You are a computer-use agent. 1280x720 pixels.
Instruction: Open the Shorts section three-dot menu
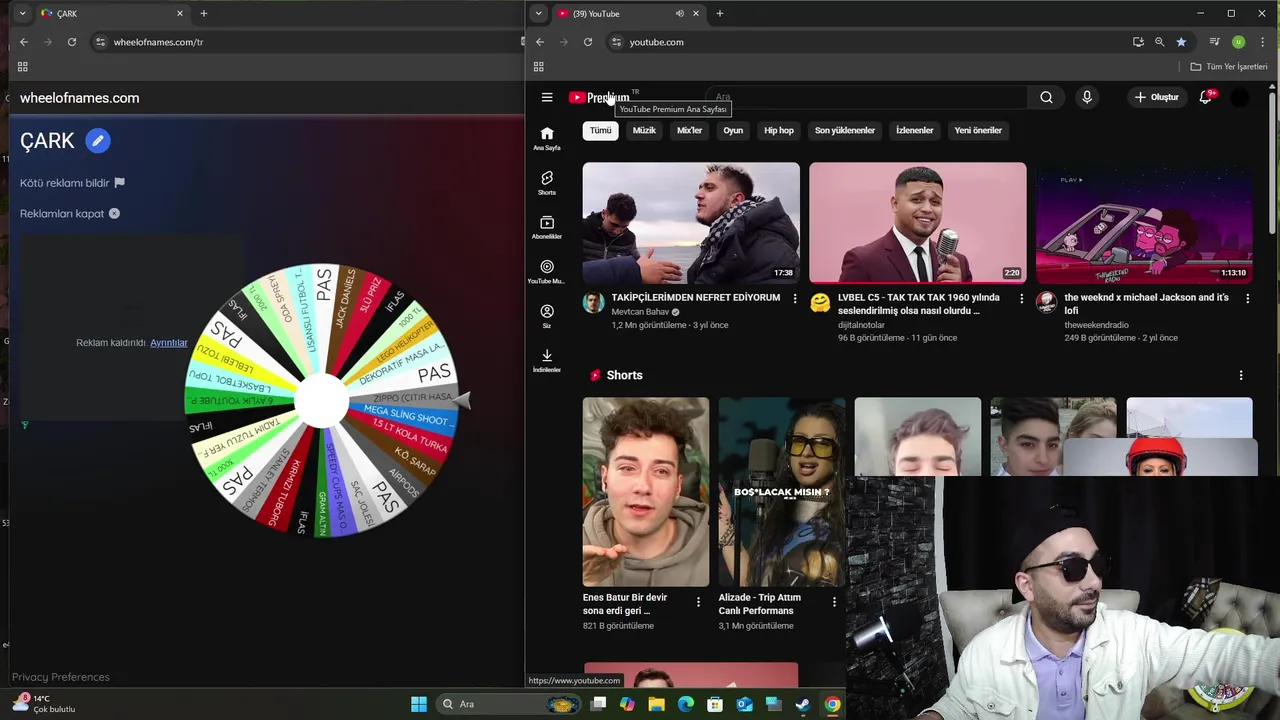[x=1241, y=375]
